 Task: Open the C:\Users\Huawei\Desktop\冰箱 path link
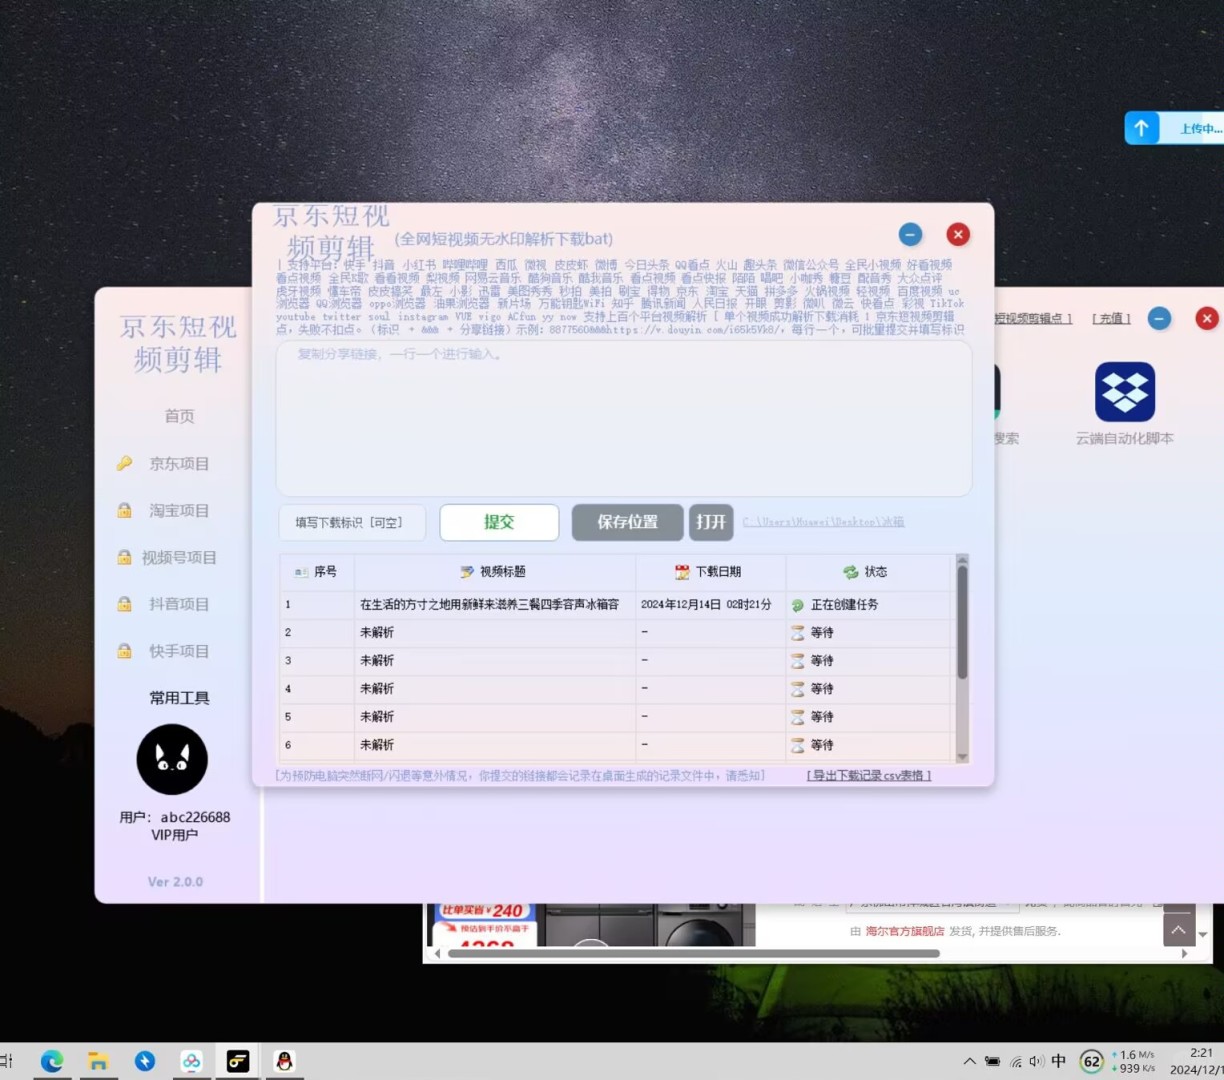pyautogui.click(x=823, y=522)
